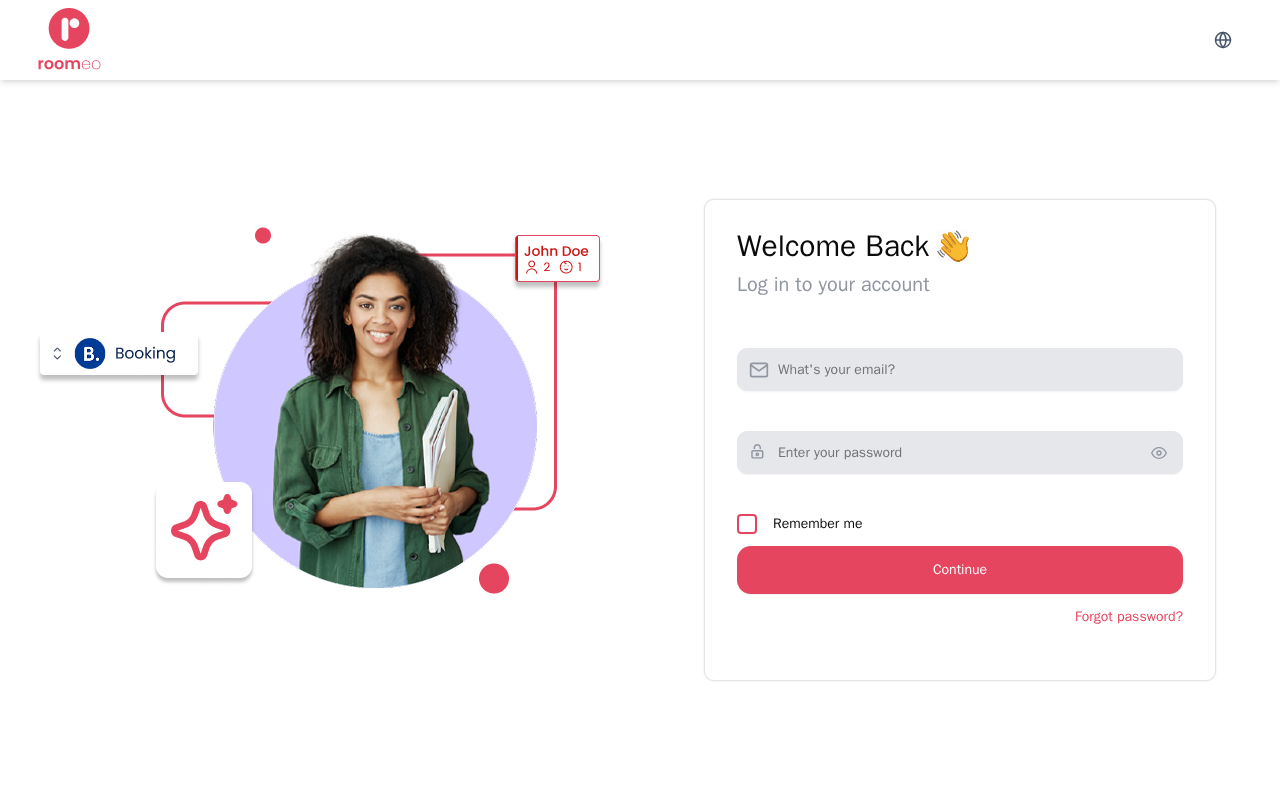Expand the Booking channel selector arrows

pos(57,353)
